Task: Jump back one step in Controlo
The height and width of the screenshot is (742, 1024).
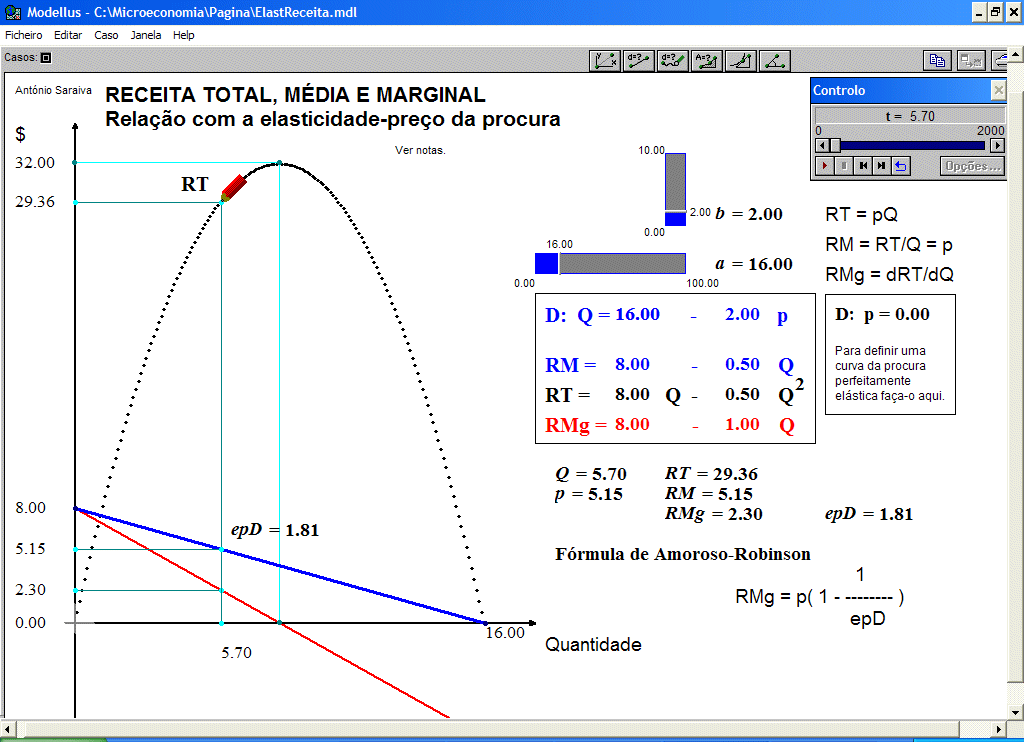Action: coord(863,166)
